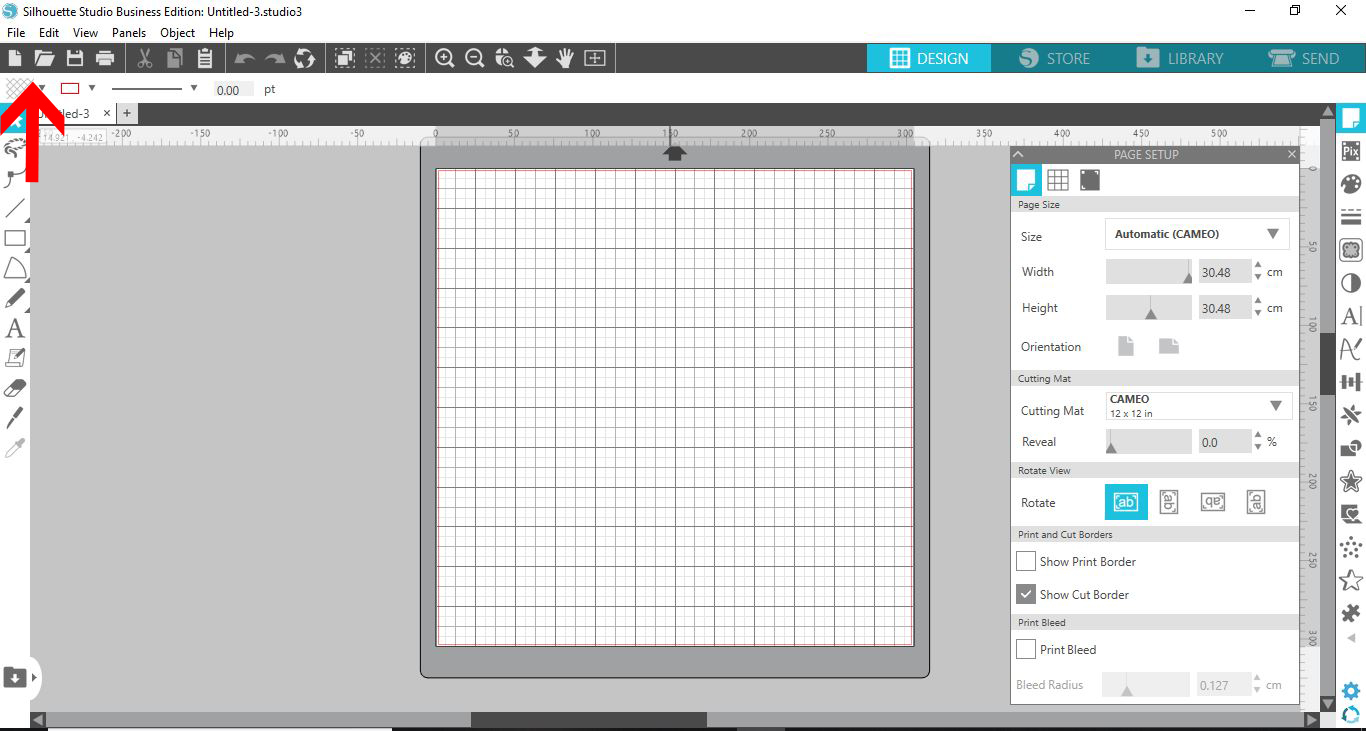Zoom in using the magnifier plus icon
Screen dimensions: 1366x731
[x=445, y=58]
